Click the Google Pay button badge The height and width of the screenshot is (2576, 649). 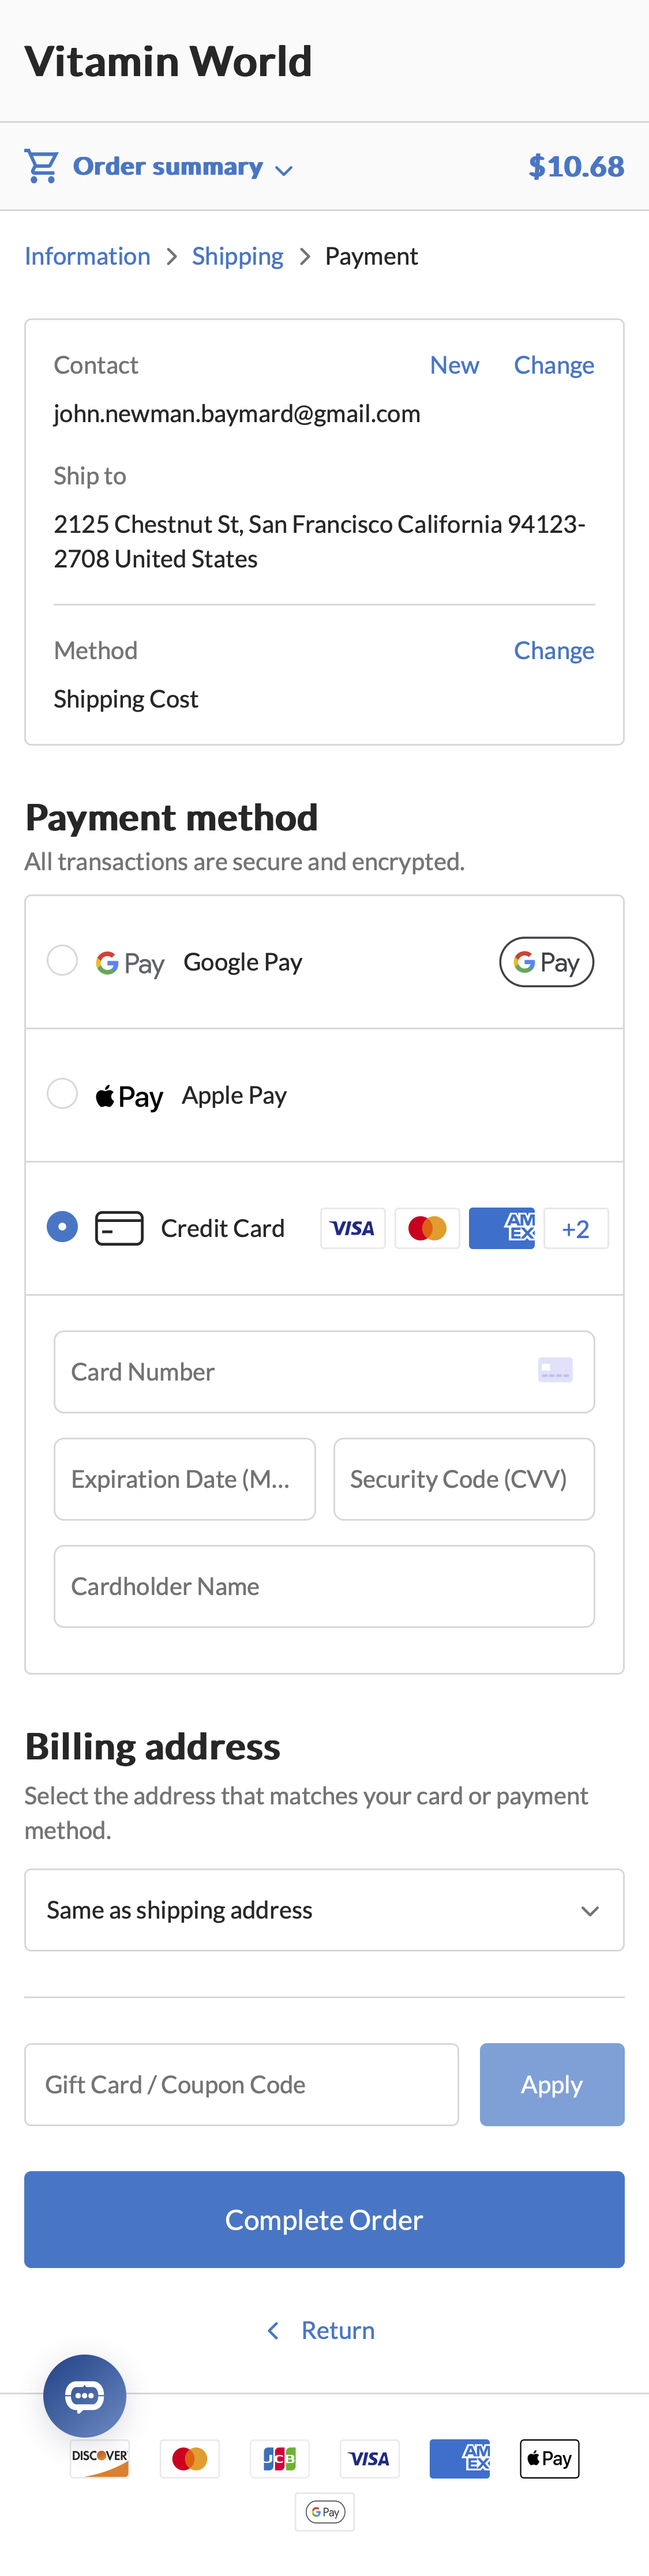point(546,962)
